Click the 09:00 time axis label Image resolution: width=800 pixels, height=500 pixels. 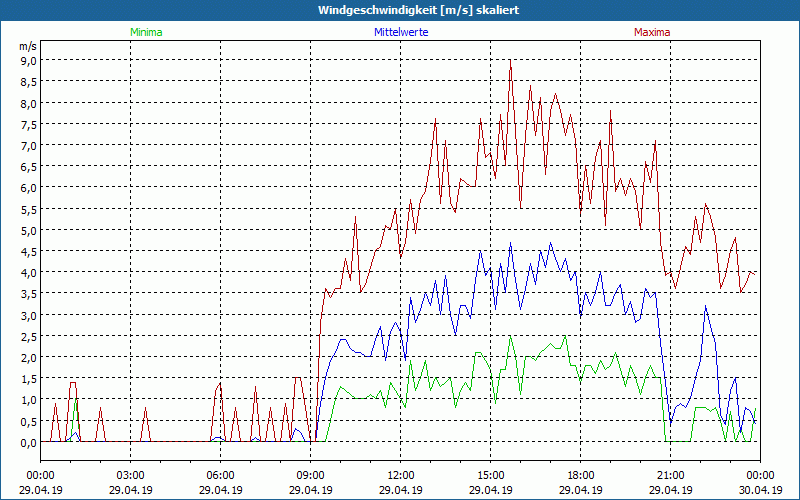[311, 476]
